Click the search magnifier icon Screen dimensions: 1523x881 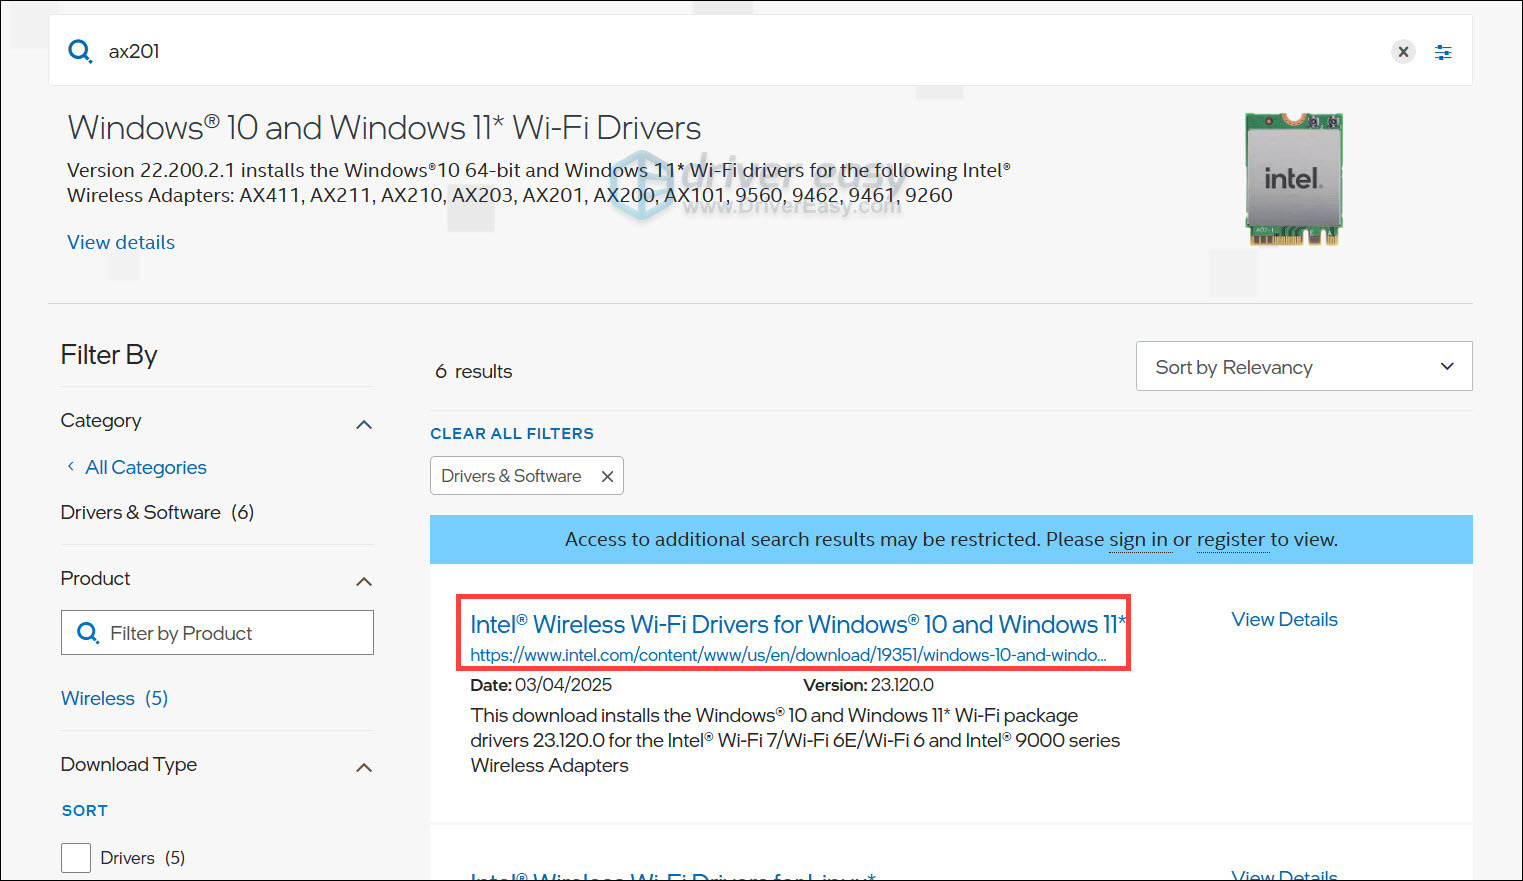pyautogui.click(x=80, y=51)
